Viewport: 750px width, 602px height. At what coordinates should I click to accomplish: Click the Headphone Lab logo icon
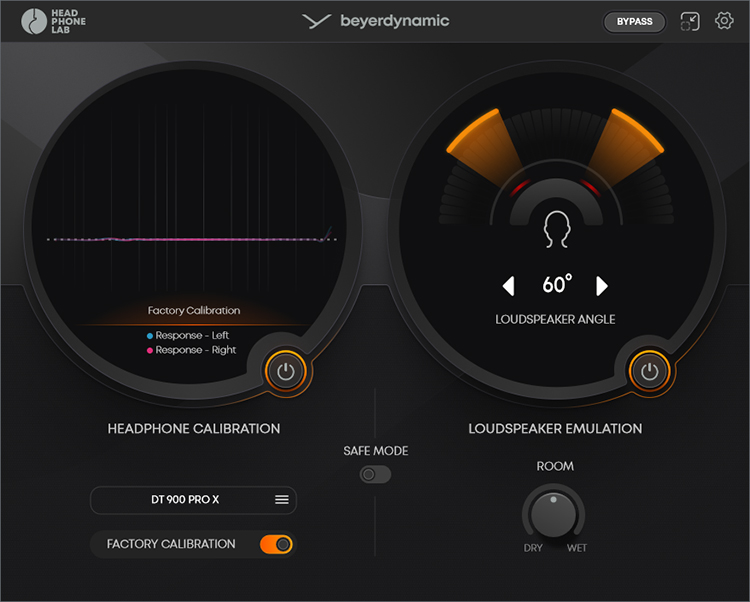point(37,22)
